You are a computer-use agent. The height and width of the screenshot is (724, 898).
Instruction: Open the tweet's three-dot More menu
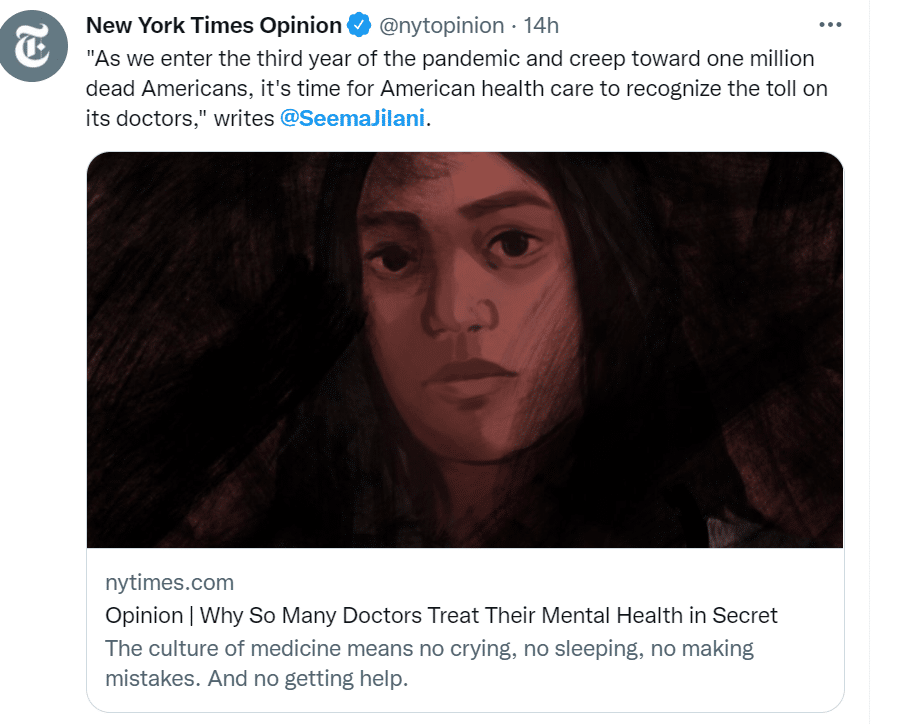(829, 25)
